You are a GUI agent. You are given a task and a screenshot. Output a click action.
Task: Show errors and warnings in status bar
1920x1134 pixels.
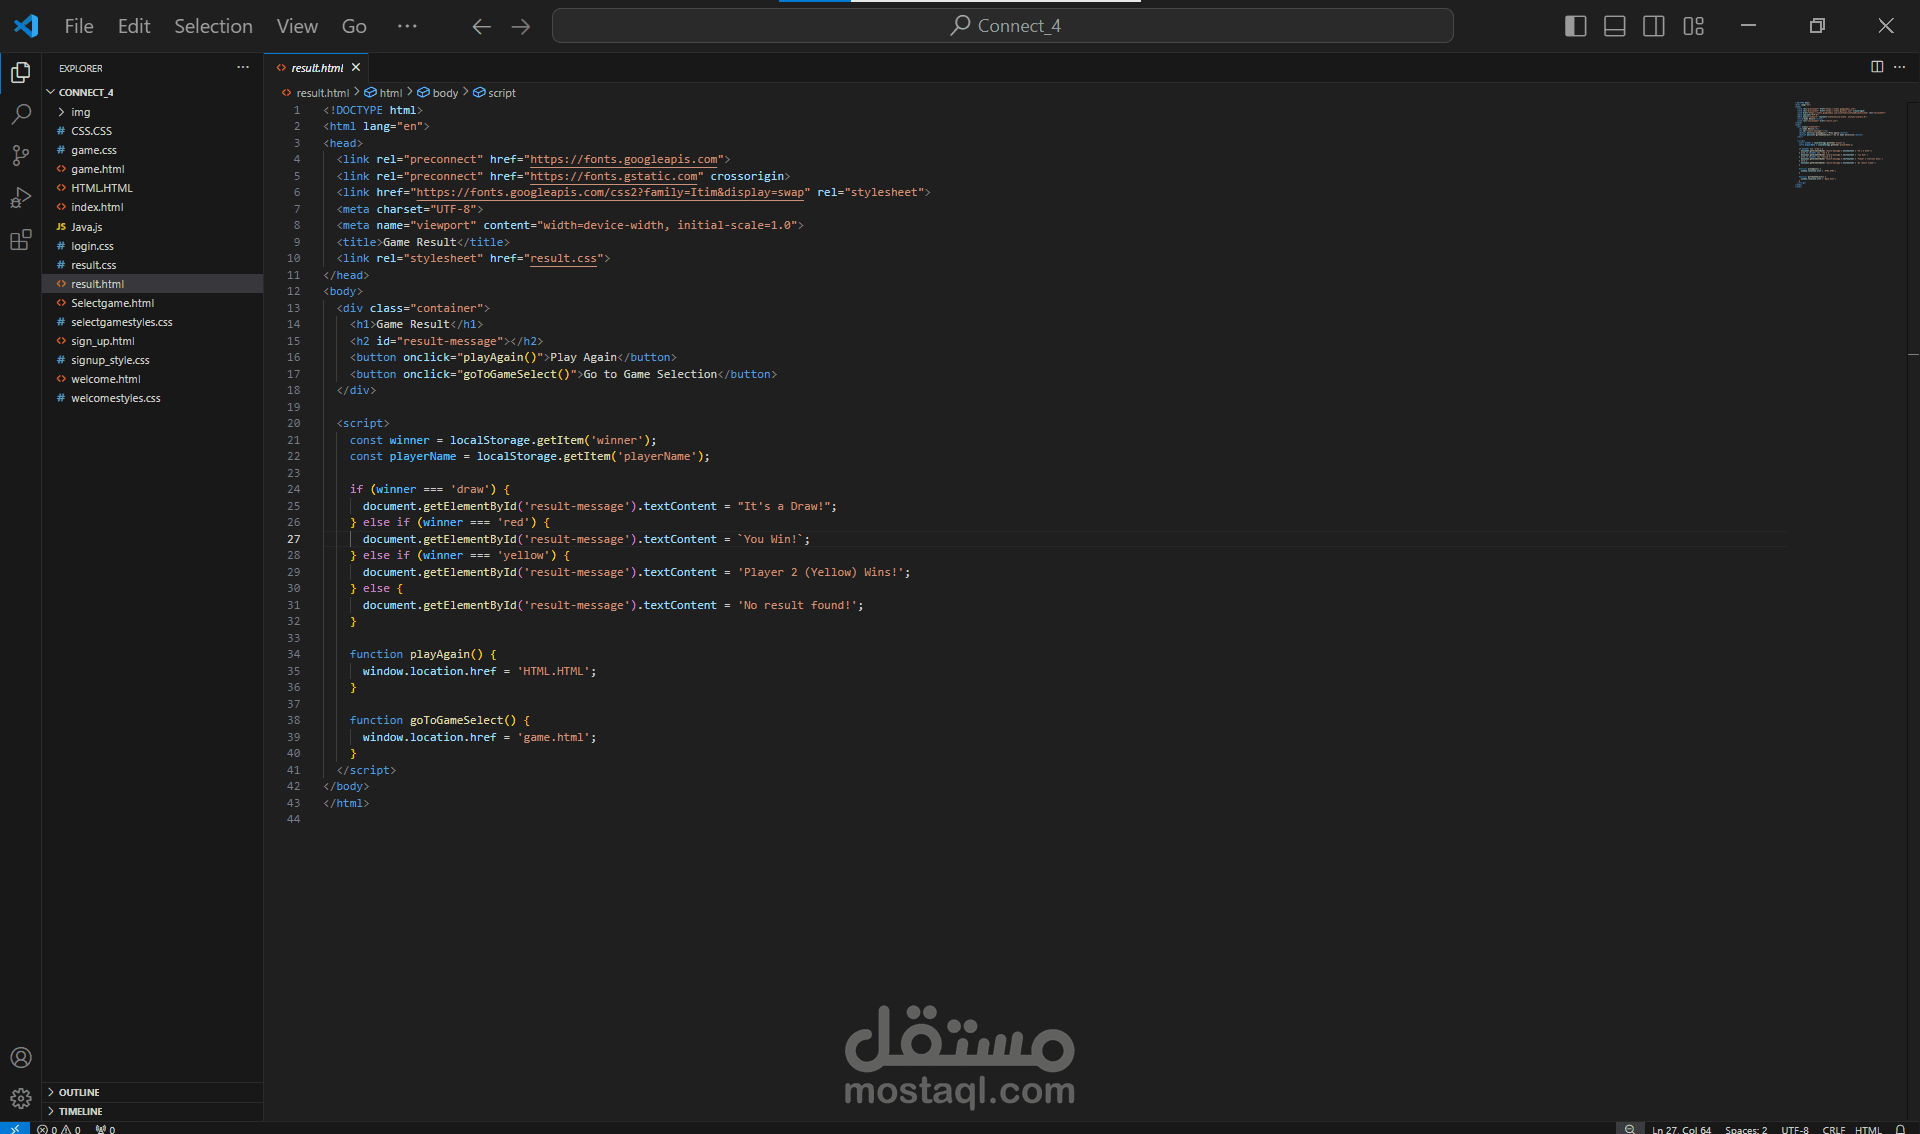pyautogui.click(x=59, y=1129)
